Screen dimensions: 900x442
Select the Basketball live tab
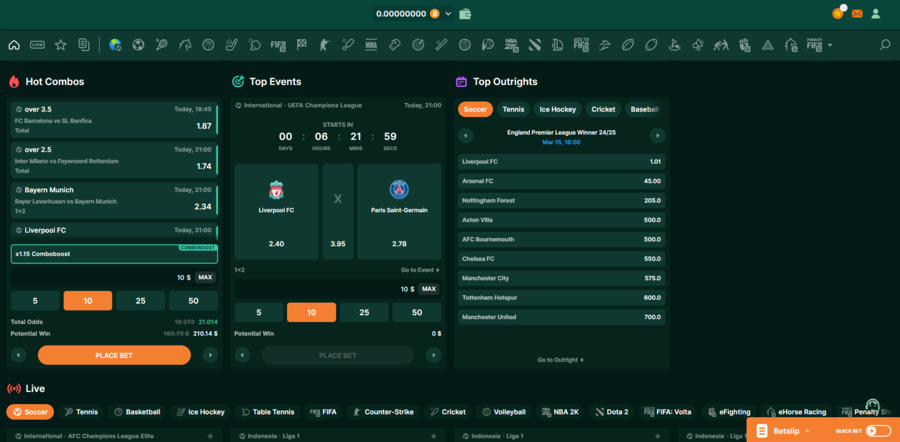pos(136,411)
